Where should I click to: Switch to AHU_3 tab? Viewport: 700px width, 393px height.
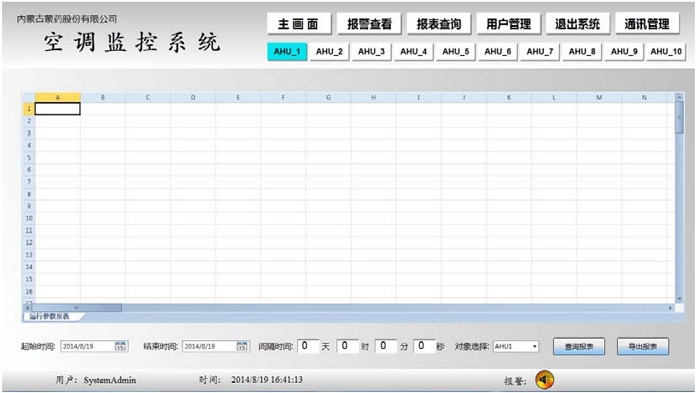tap(371, 52)
